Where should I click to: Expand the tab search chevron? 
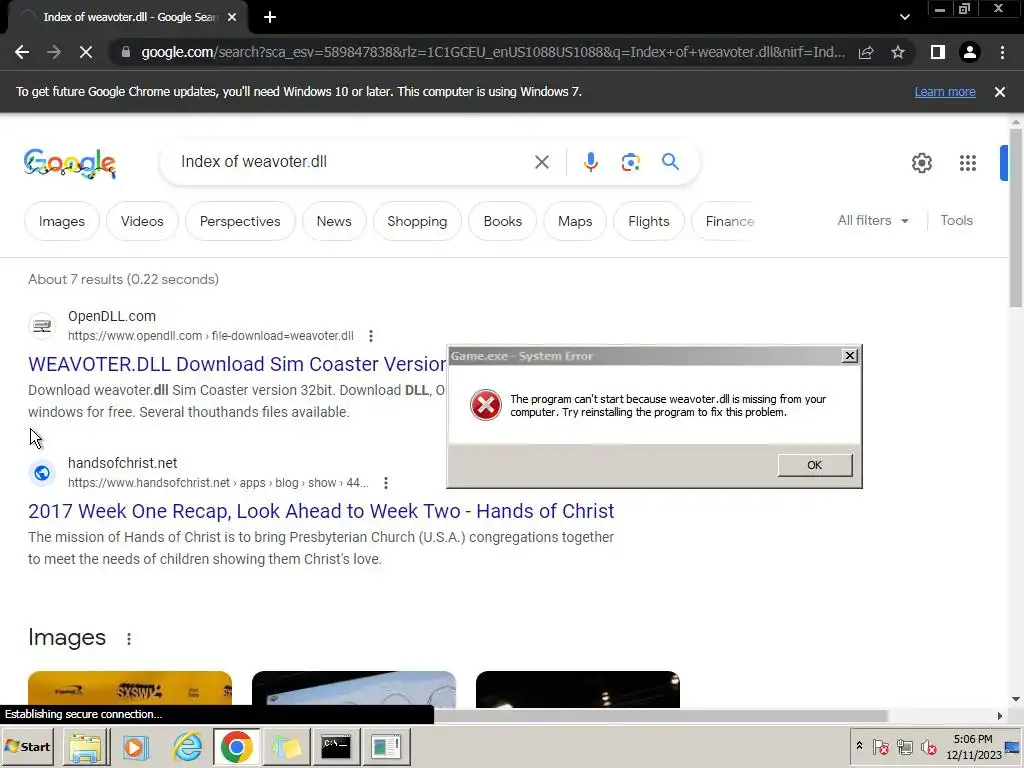[904, 17]
